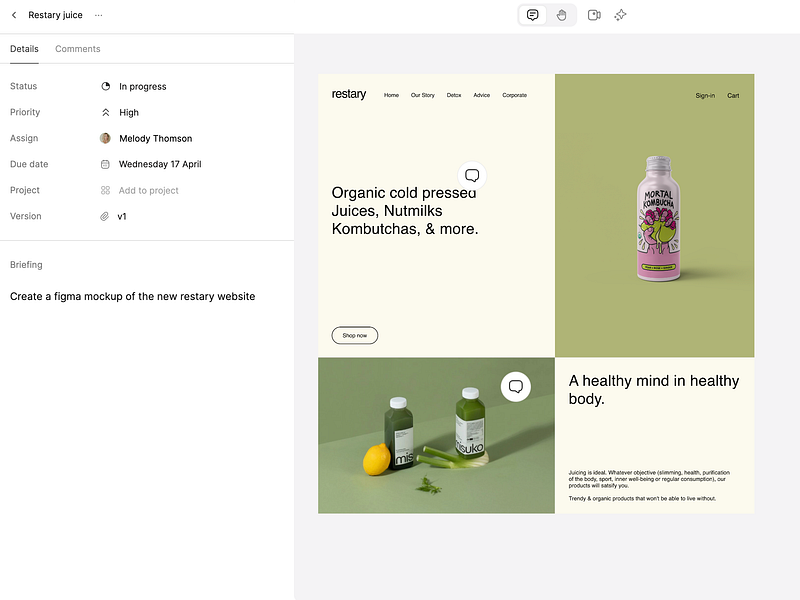Change assignee Melody Thomson

tap(156, 139)
